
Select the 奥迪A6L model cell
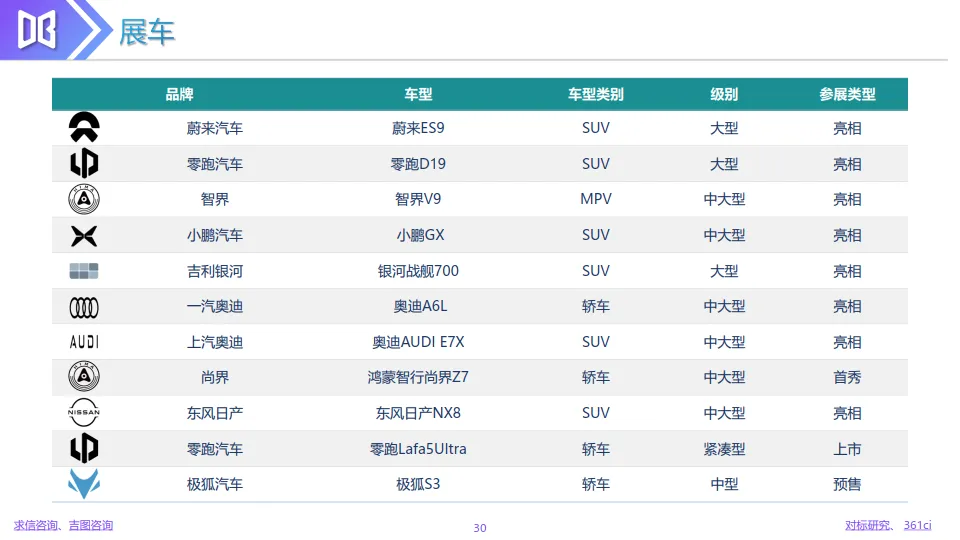click(x=421, y=306)
